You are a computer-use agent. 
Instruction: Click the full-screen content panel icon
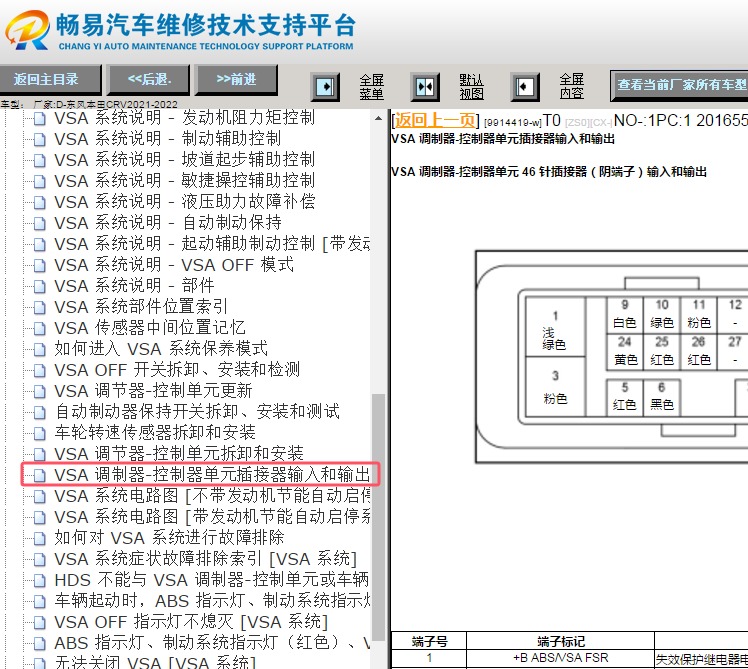tap(525, 87)
